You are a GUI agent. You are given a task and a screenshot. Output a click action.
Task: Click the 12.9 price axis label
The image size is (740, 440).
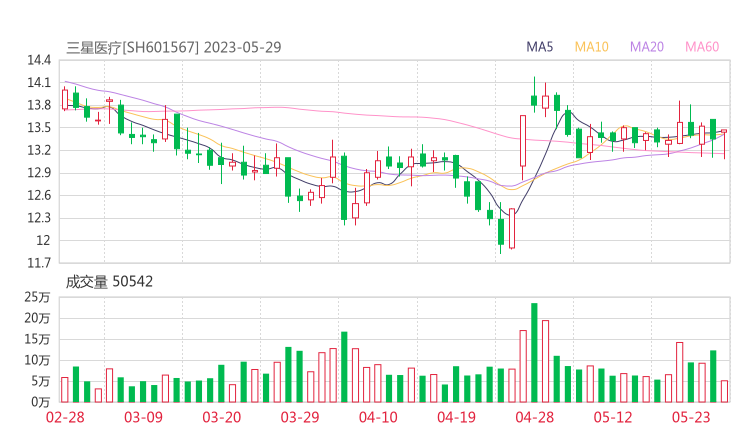click(38, 173)
